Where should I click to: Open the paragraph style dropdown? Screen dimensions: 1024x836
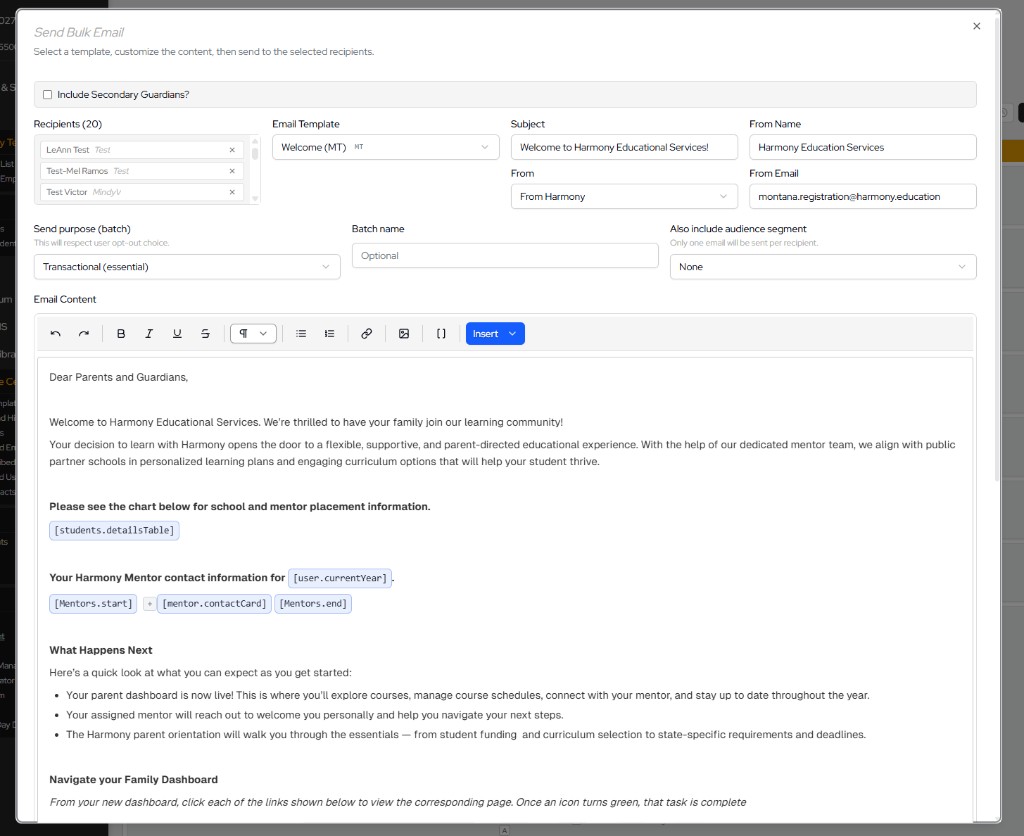(x=253, y=334)
